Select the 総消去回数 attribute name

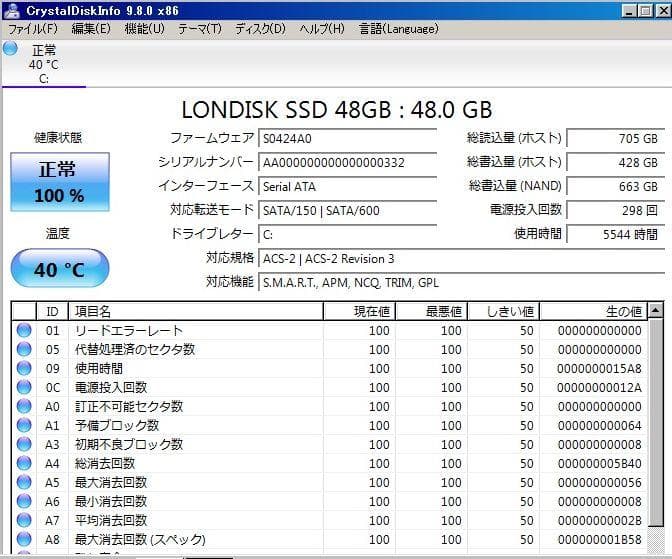point(105,463)
